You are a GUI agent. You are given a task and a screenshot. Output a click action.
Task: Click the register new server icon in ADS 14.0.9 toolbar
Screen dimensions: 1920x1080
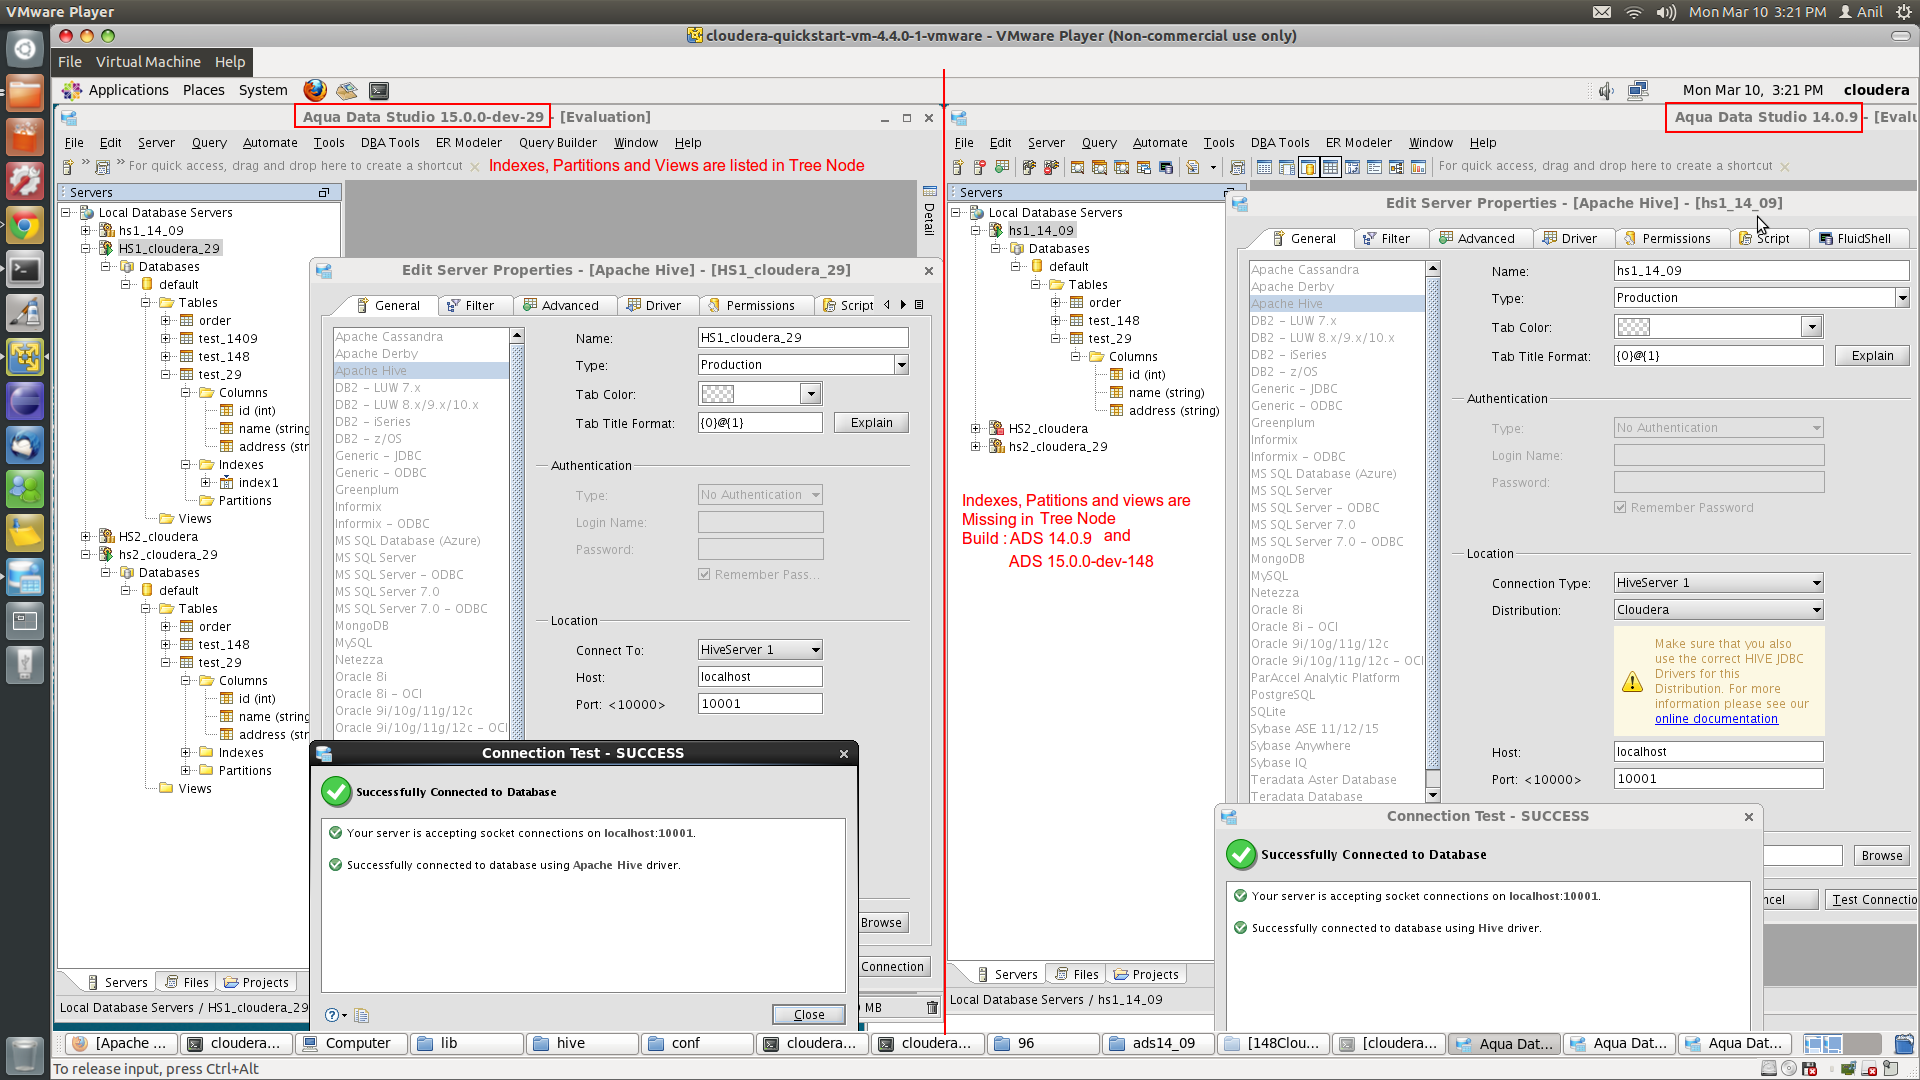pyautogui.click(x=958, y=167)
